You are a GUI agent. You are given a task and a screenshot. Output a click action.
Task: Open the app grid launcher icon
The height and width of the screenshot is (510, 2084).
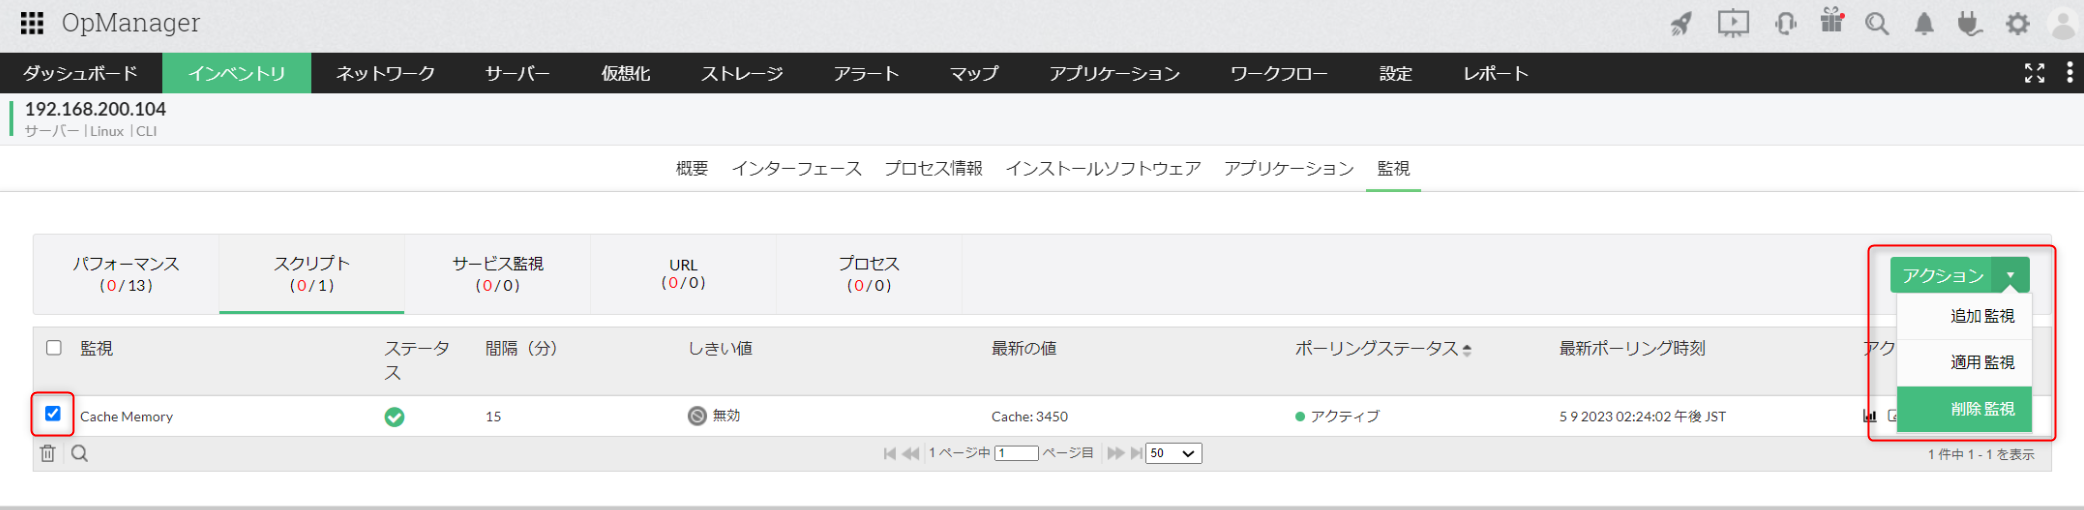pos(32,23)
